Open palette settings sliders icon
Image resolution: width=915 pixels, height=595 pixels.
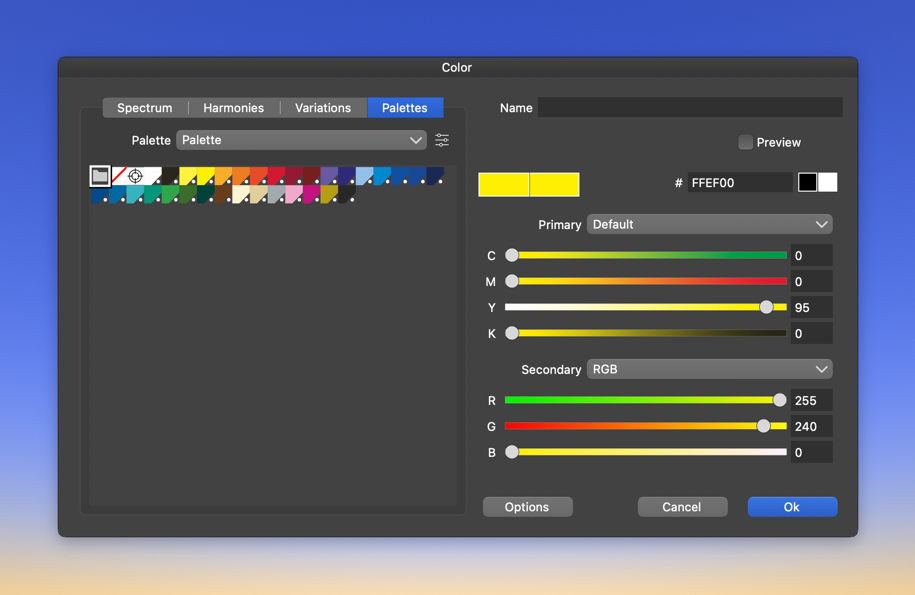(442, 140)
